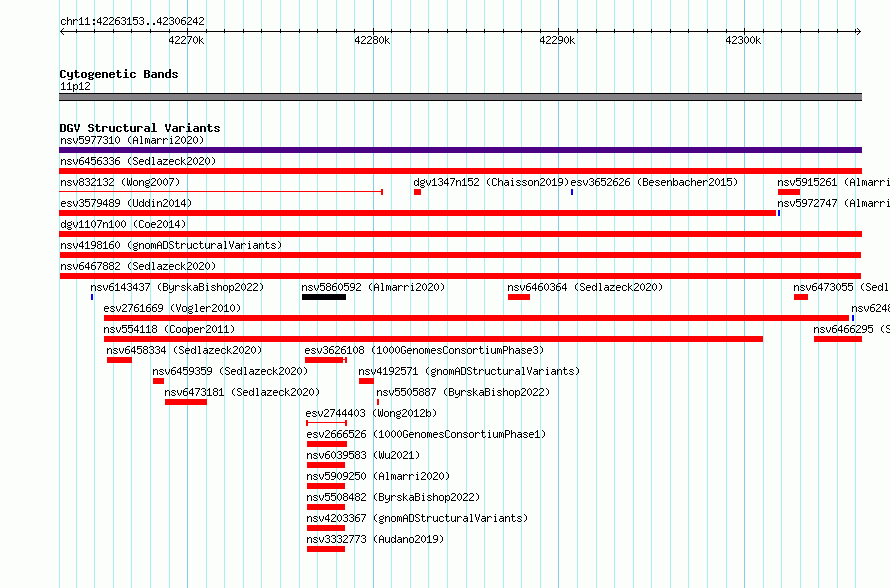Click the nsv5977310 (Almarri2020) variant label
This screenshot has width=890, height=588.
(132, 140)
